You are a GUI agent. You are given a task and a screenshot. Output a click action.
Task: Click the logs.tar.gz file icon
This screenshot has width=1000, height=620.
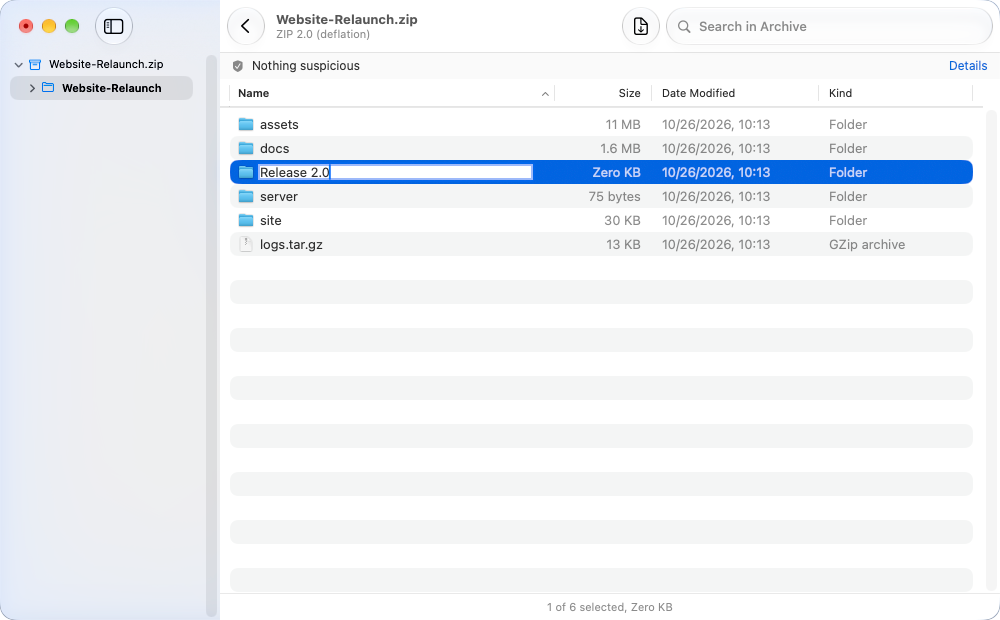[x=246, y=244]
